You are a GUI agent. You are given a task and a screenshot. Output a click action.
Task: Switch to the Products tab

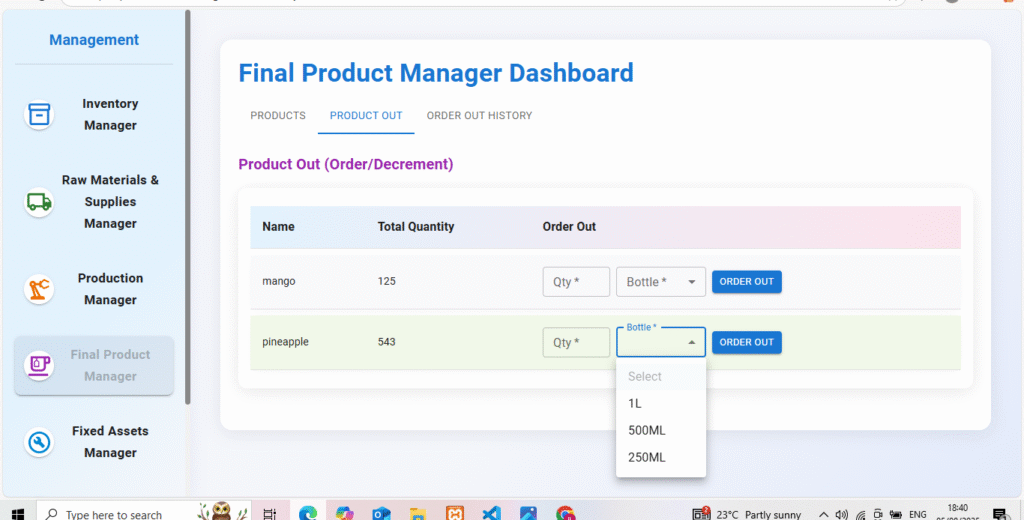(x=278, y=116)
